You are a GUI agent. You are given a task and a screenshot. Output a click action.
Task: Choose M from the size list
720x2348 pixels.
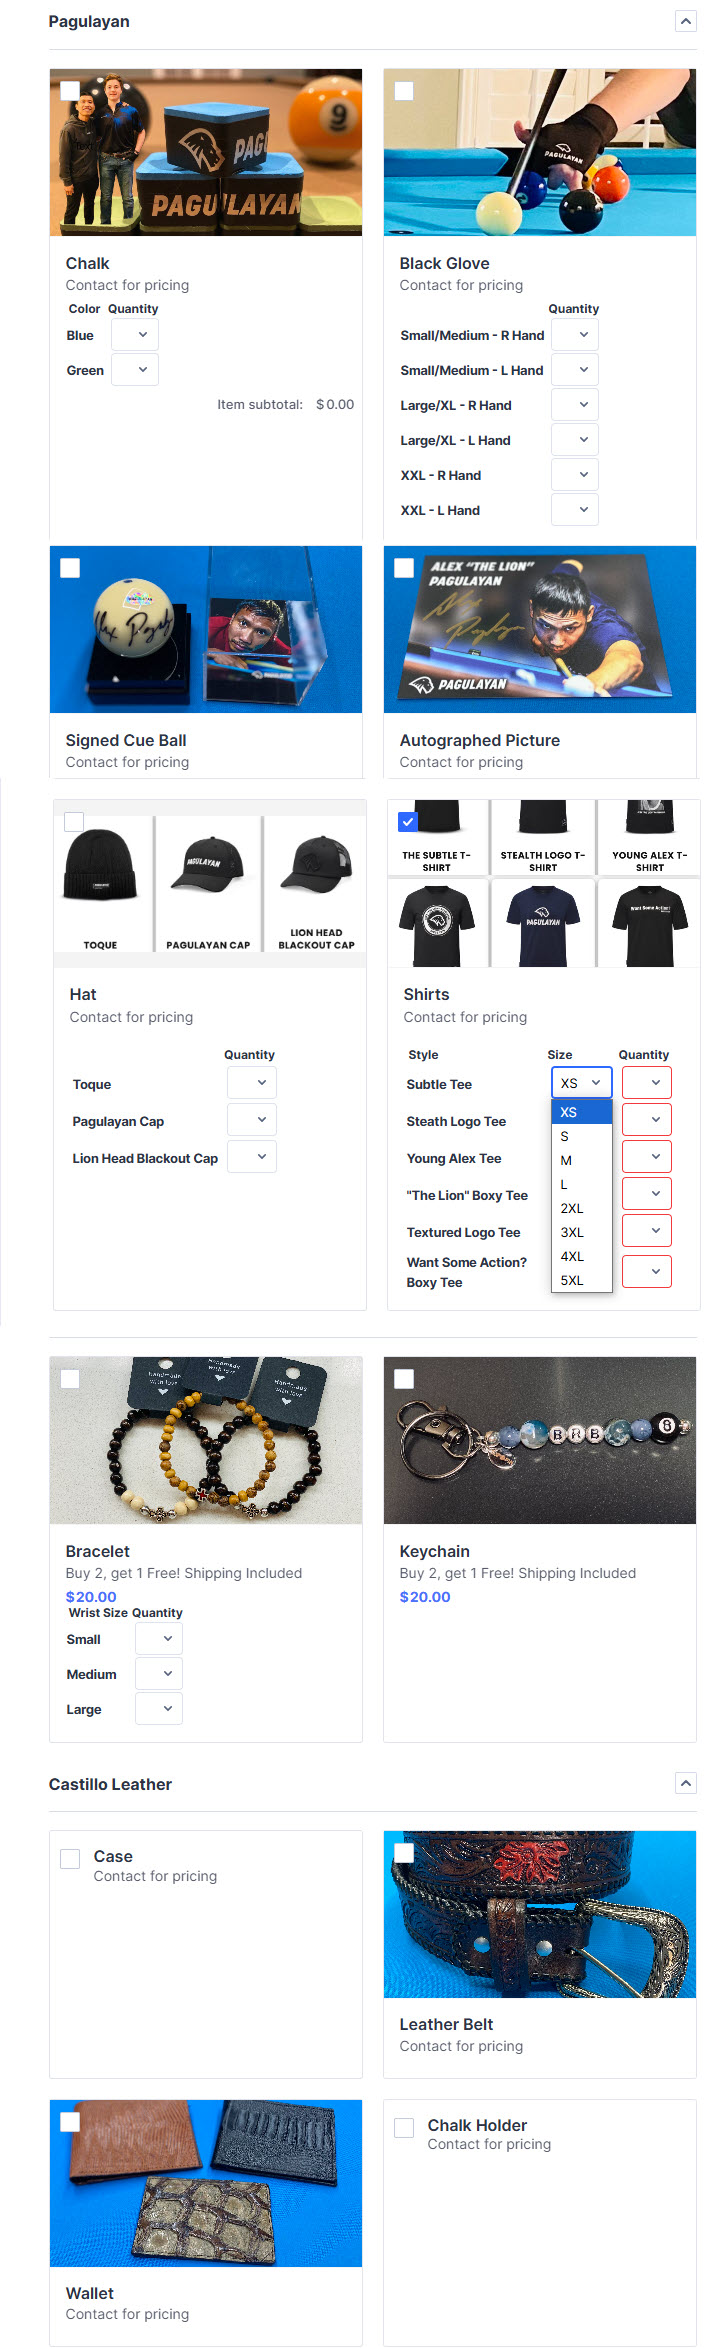coord(582,1160)
